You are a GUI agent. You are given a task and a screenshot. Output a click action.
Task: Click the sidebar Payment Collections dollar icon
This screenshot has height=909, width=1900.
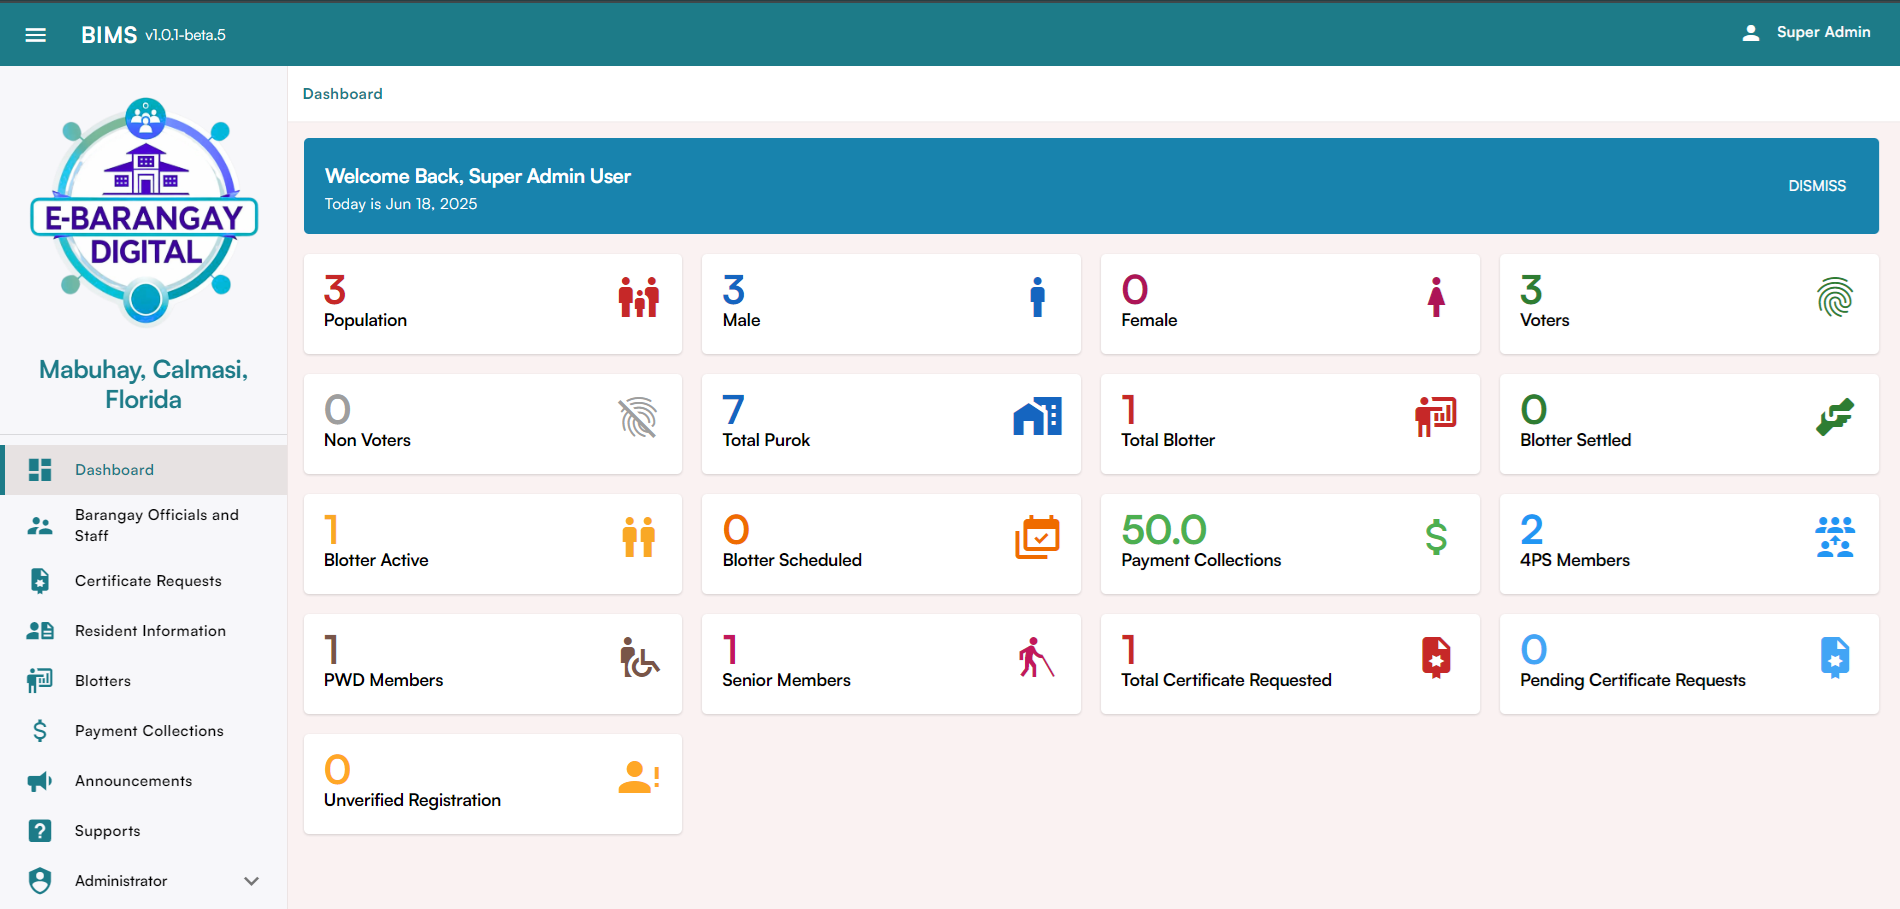click(40, 731)
